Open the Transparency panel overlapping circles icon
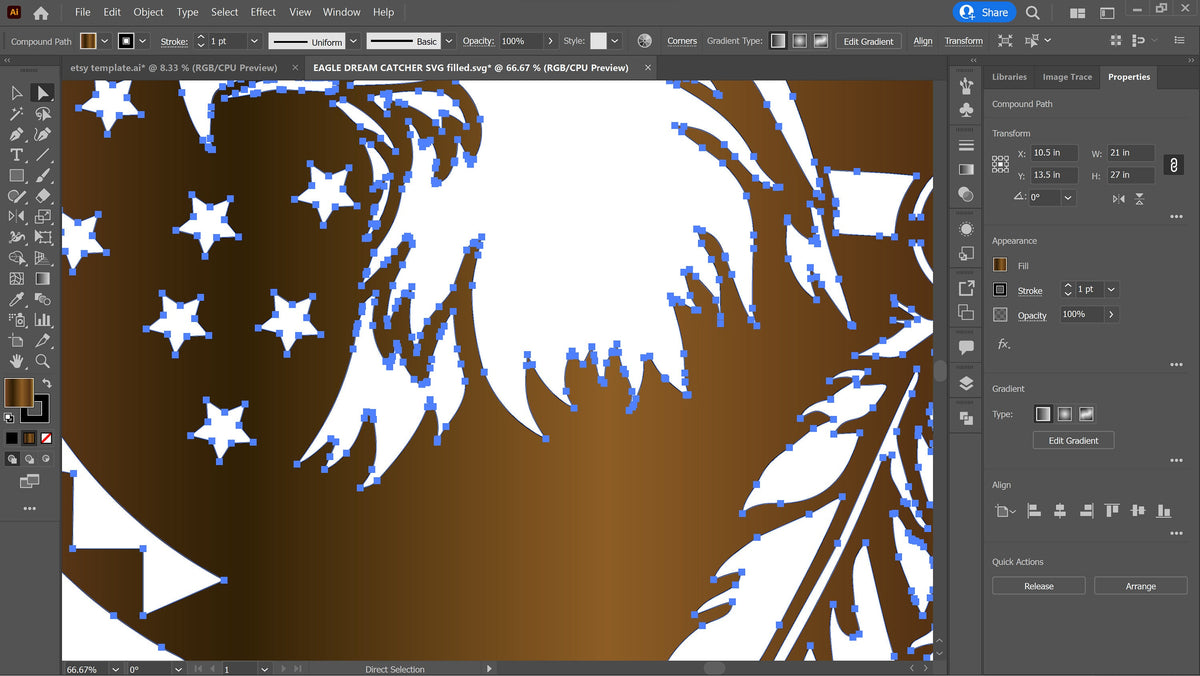1200x676 pixels. (x=966, y=194)
